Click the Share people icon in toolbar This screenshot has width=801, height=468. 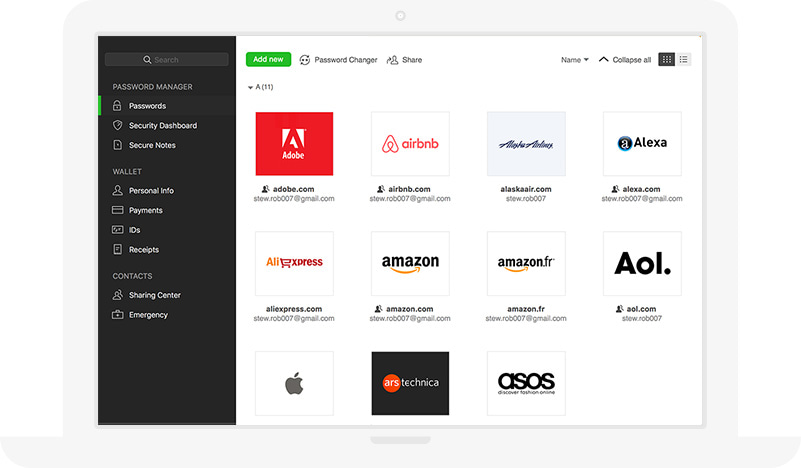[392, 60]
